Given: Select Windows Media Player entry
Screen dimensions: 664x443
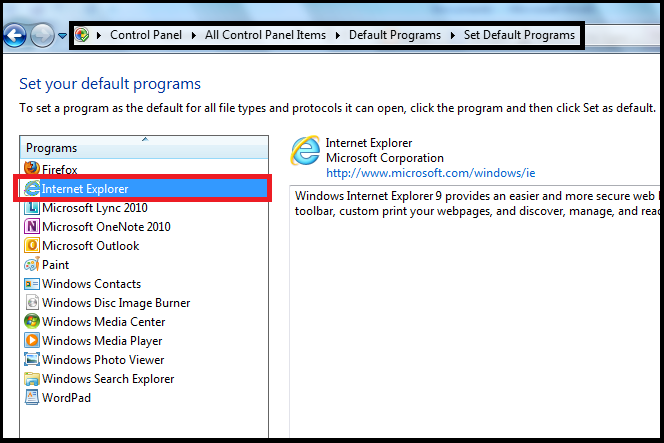Looking at the screenshot, I should [x=102, y=341].
